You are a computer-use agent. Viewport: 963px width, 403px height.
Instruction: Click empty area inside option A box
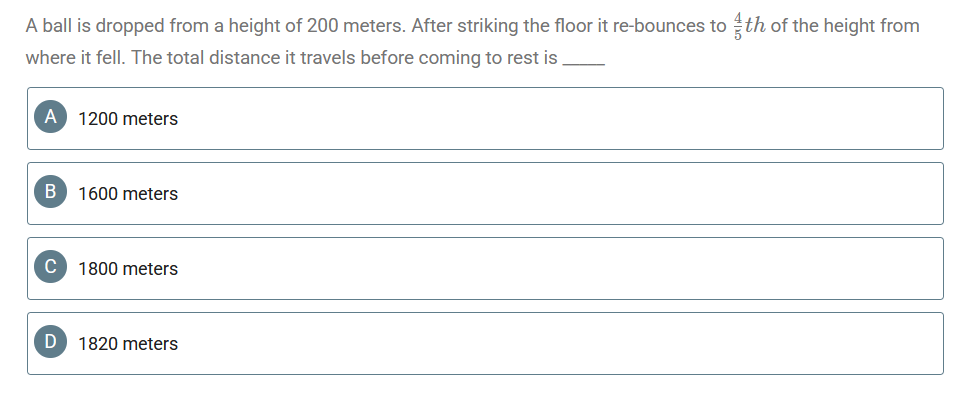(553, 119)
